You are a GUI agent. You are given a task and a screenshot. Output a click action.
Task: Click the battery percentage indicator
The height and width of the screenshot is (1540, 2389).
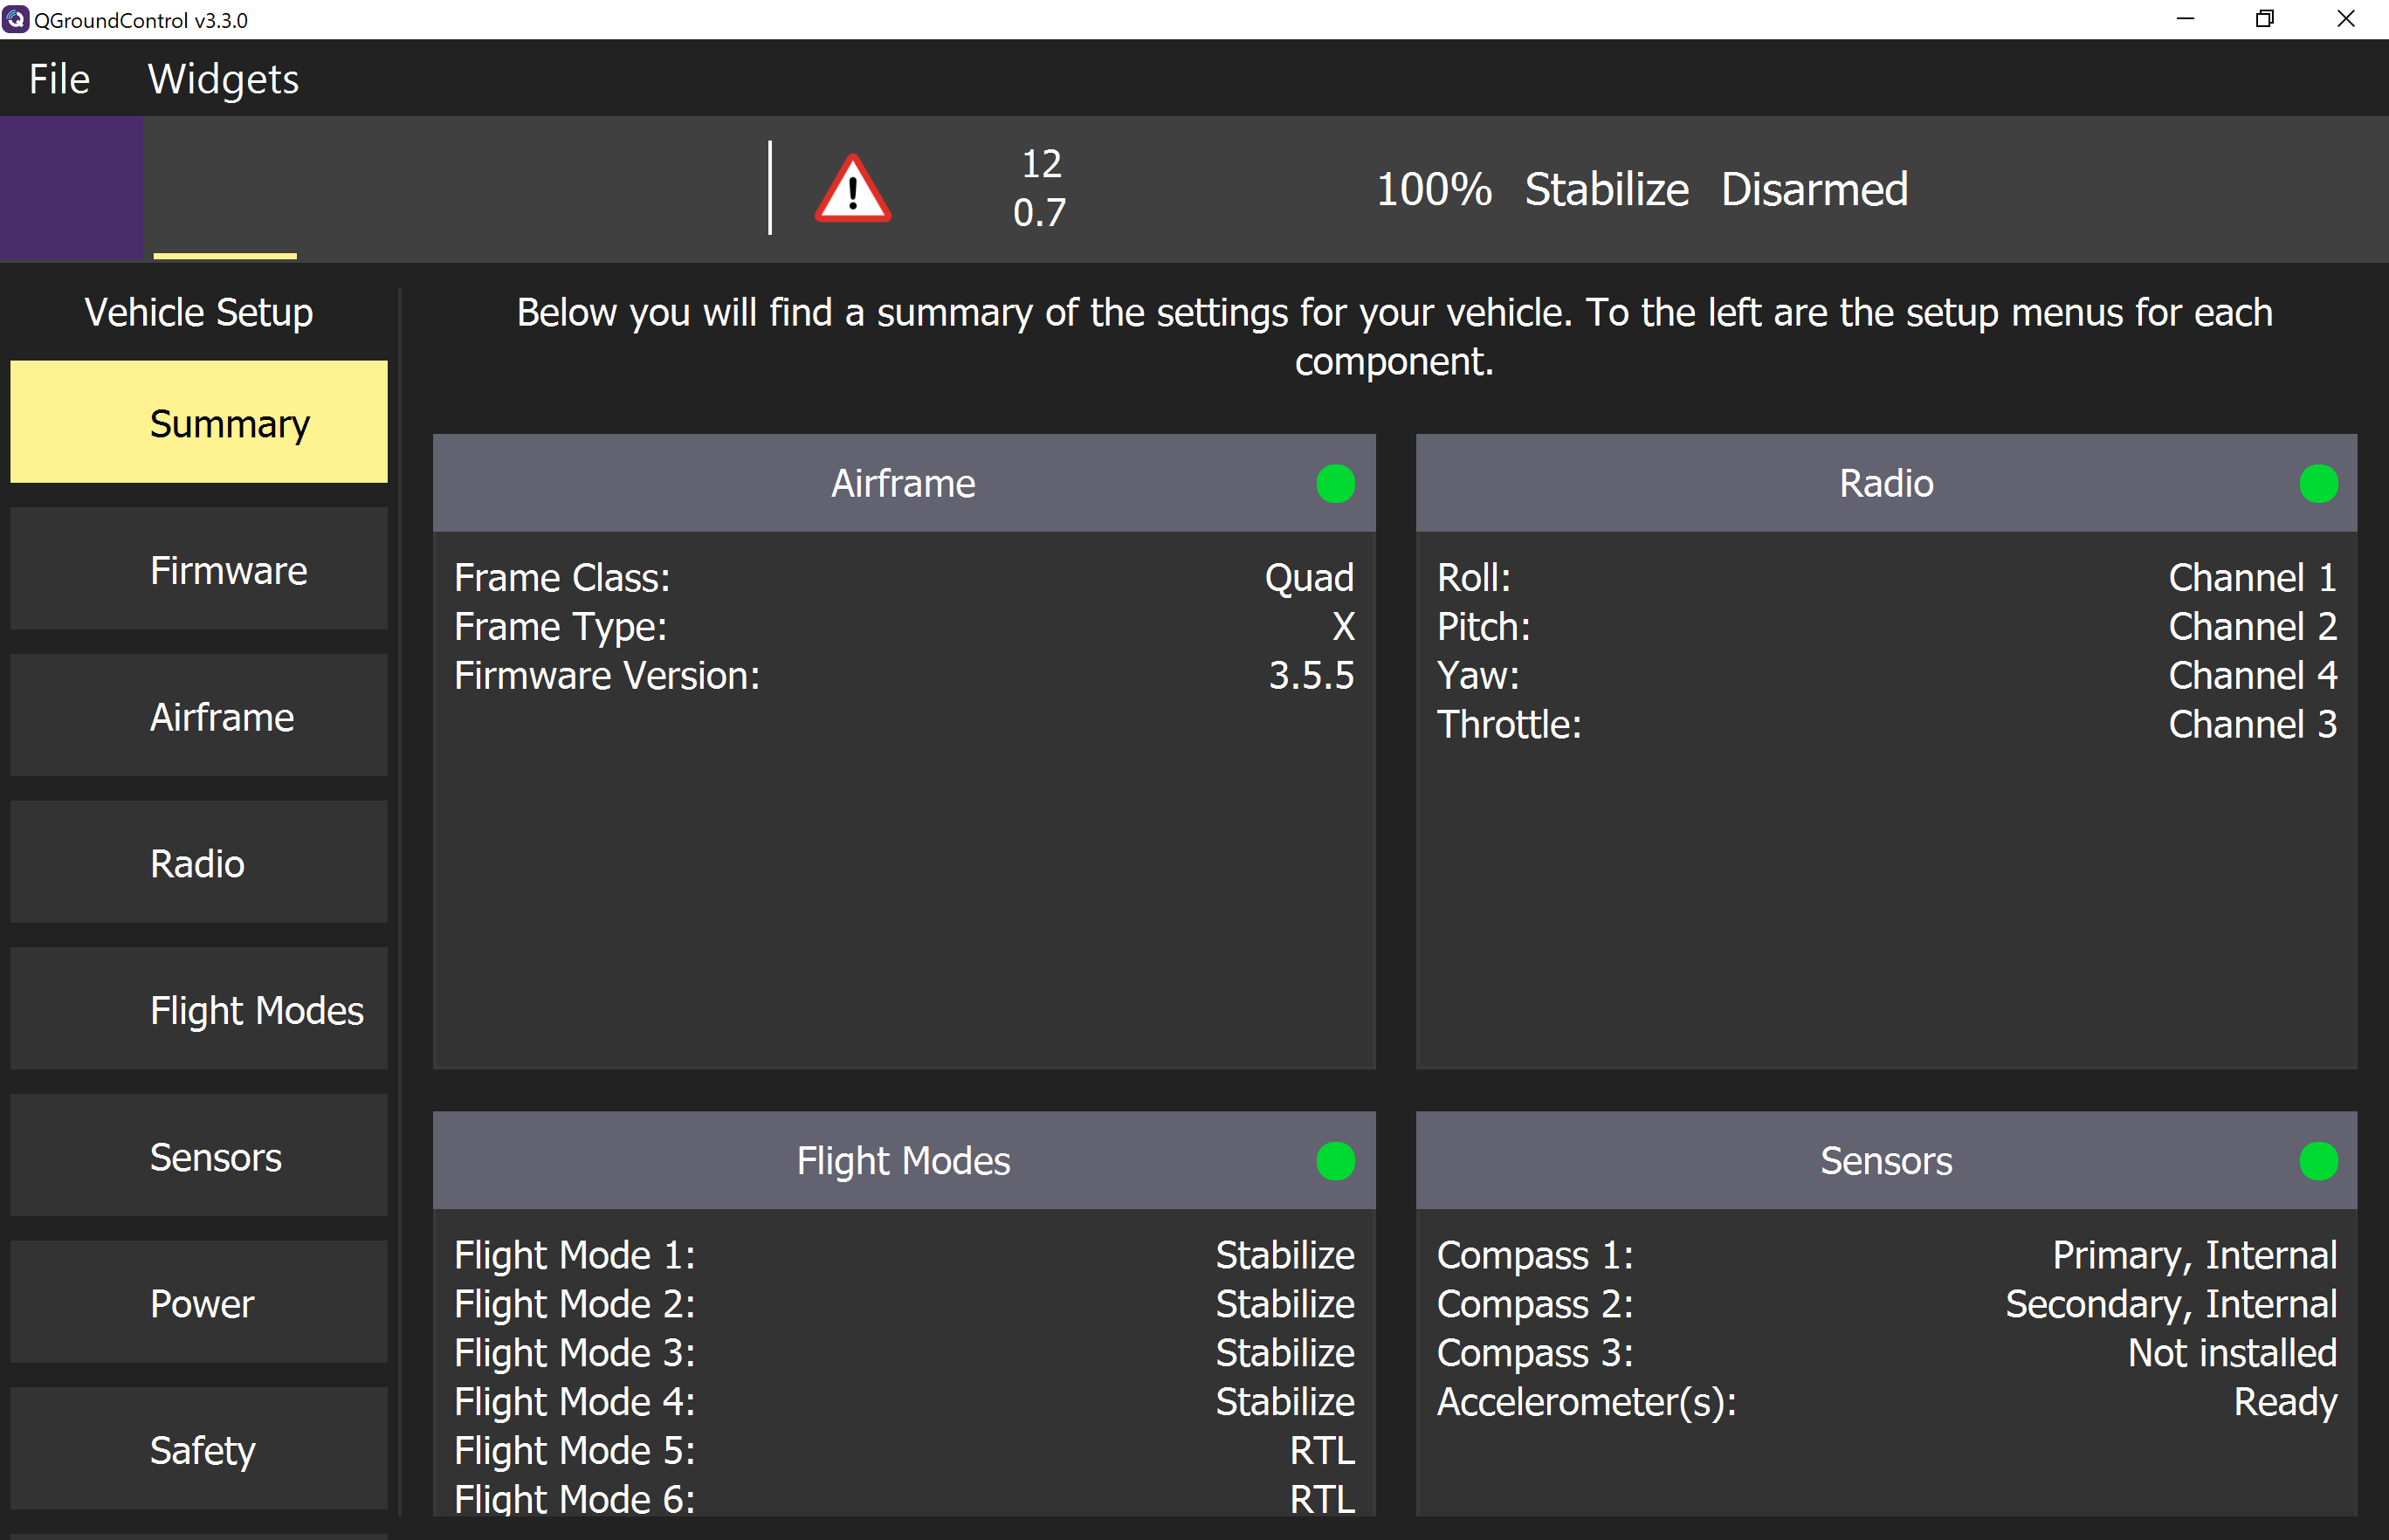[x=1434, y=189]
